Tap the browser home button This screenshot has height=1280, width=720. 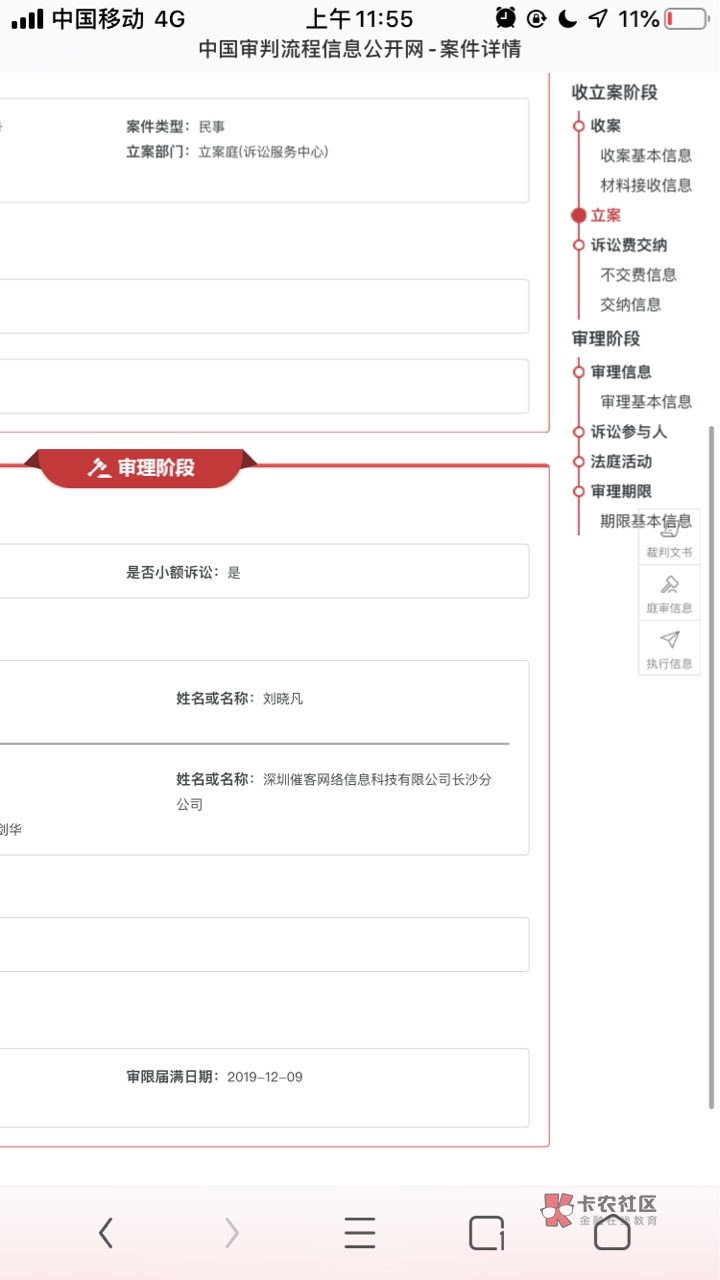pyautogui.click(x=612, y=1235)
